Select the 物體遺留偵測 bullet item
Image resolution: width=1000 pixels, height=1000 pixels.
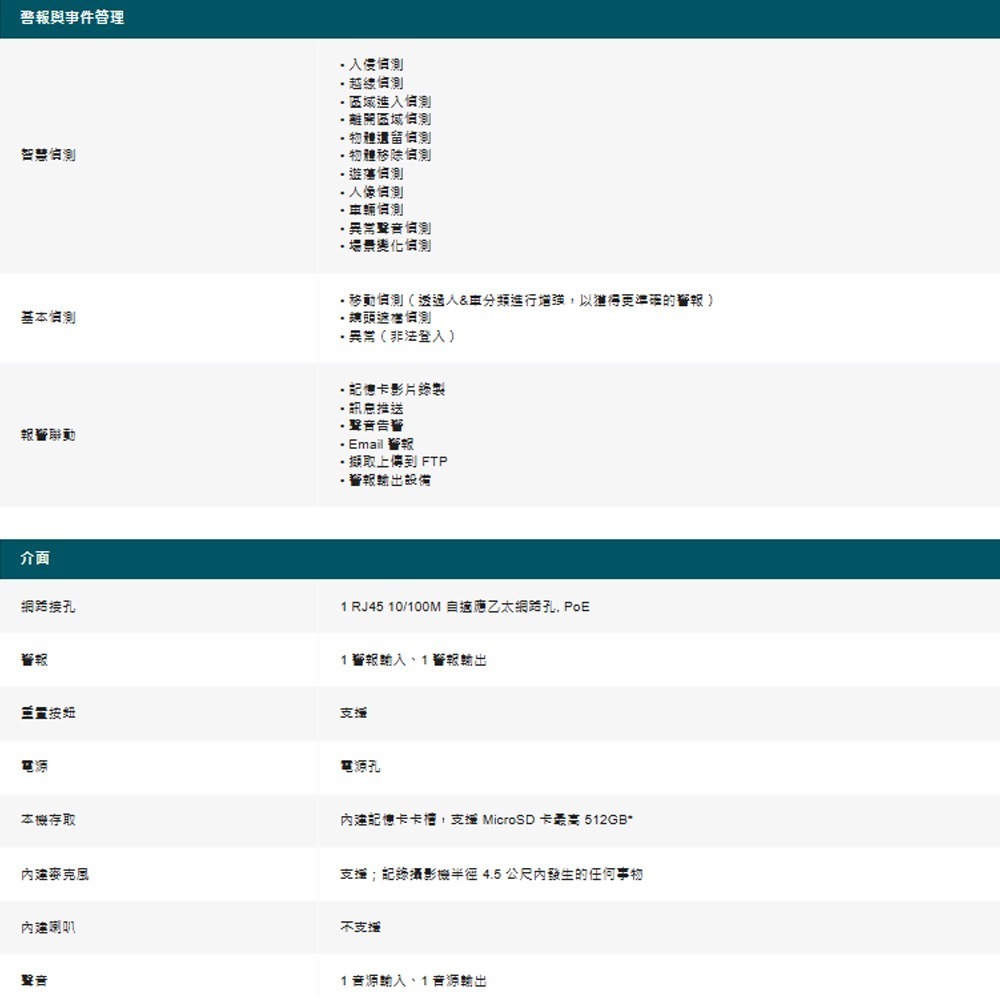[390, 137]
